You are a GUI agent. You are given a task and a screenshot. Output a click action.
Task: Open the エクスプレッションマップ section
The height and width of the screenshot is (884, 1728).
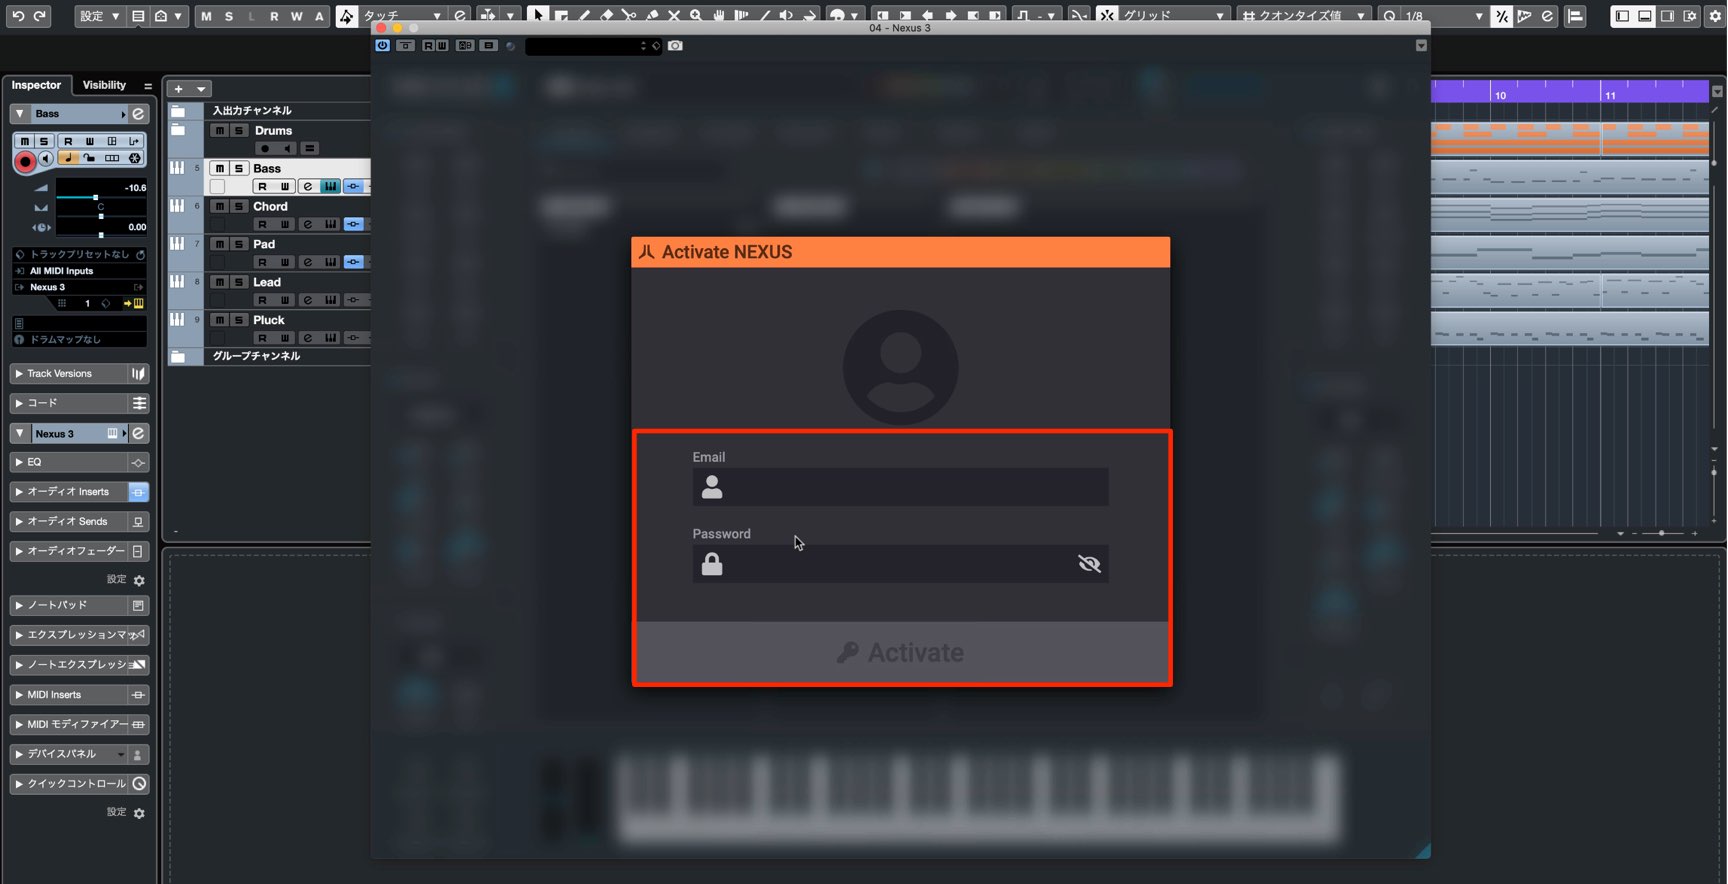point(68,635)
